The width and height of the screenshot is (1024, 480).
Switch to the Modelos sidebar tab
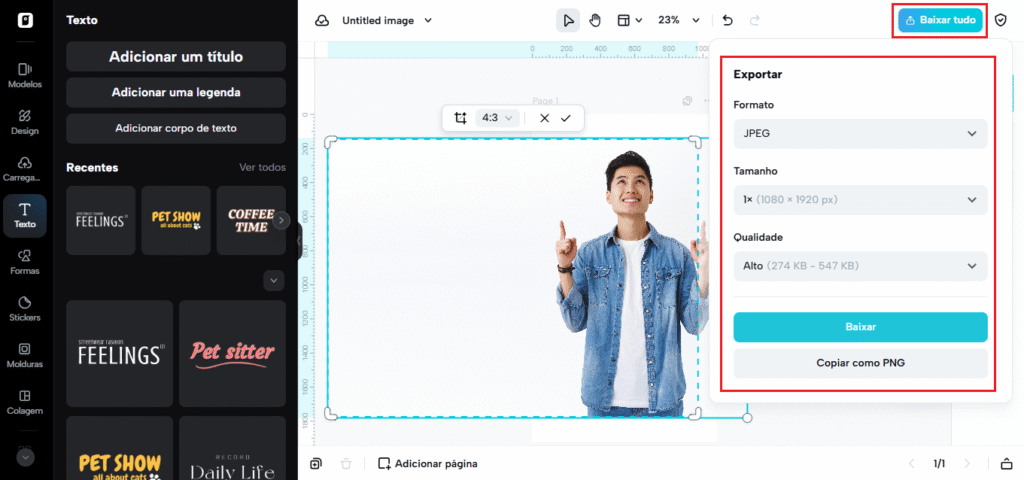click(24, 75)
